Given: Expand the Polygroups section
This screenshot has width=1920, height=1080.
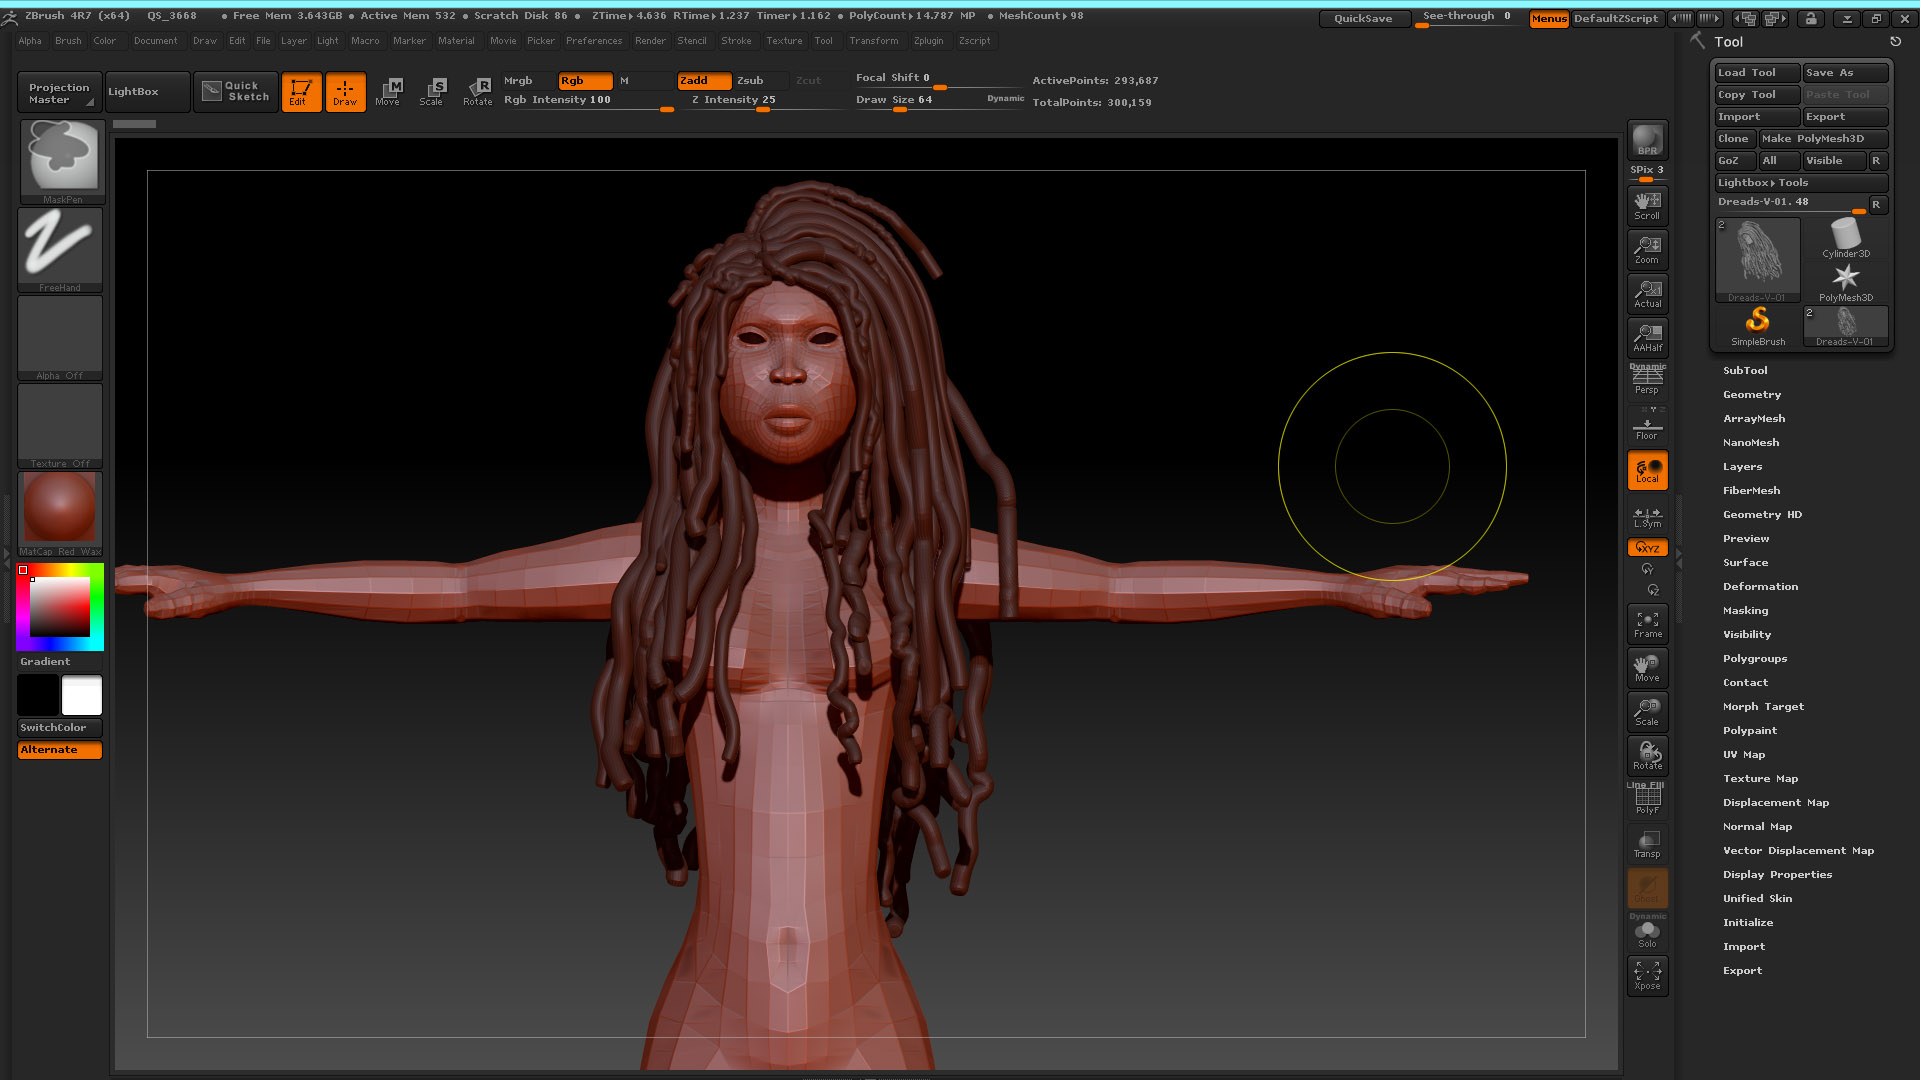Looking at the screenshot, I should pos(1754,659).
